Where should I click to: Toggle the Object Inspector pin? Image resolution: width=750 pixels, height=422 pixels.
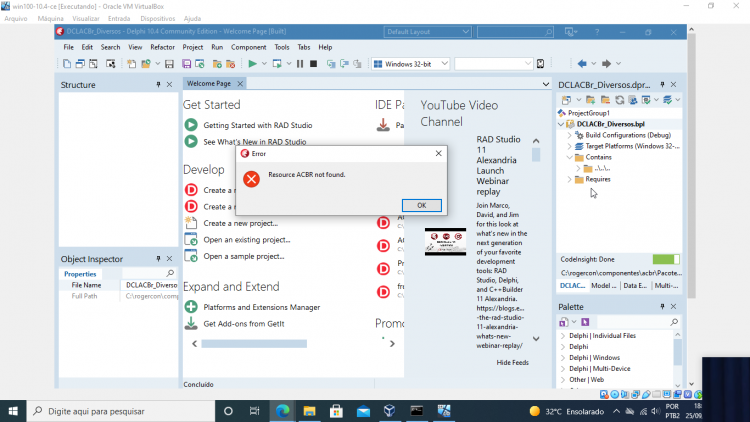pos(158,259)
